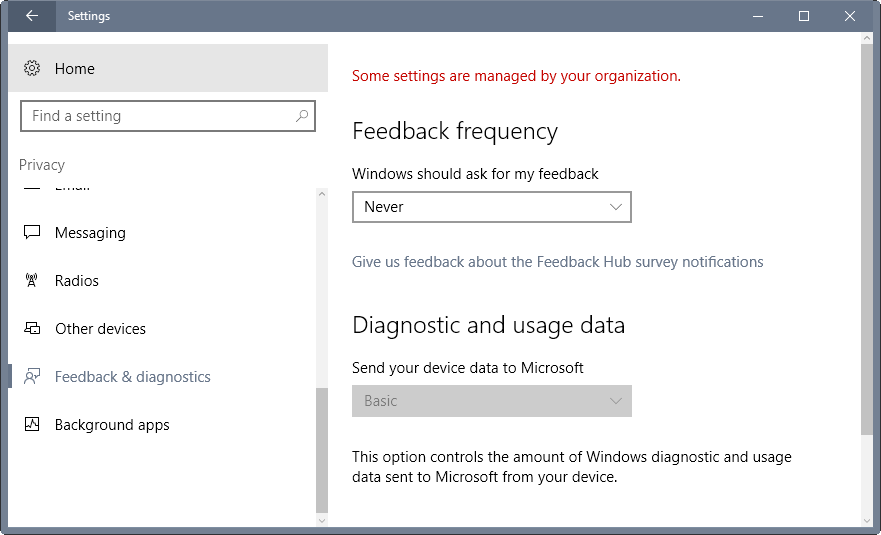Viewport: 881px width, 535px height.
Task: Click main pane scroll down arrow
Action: [866, 520]
